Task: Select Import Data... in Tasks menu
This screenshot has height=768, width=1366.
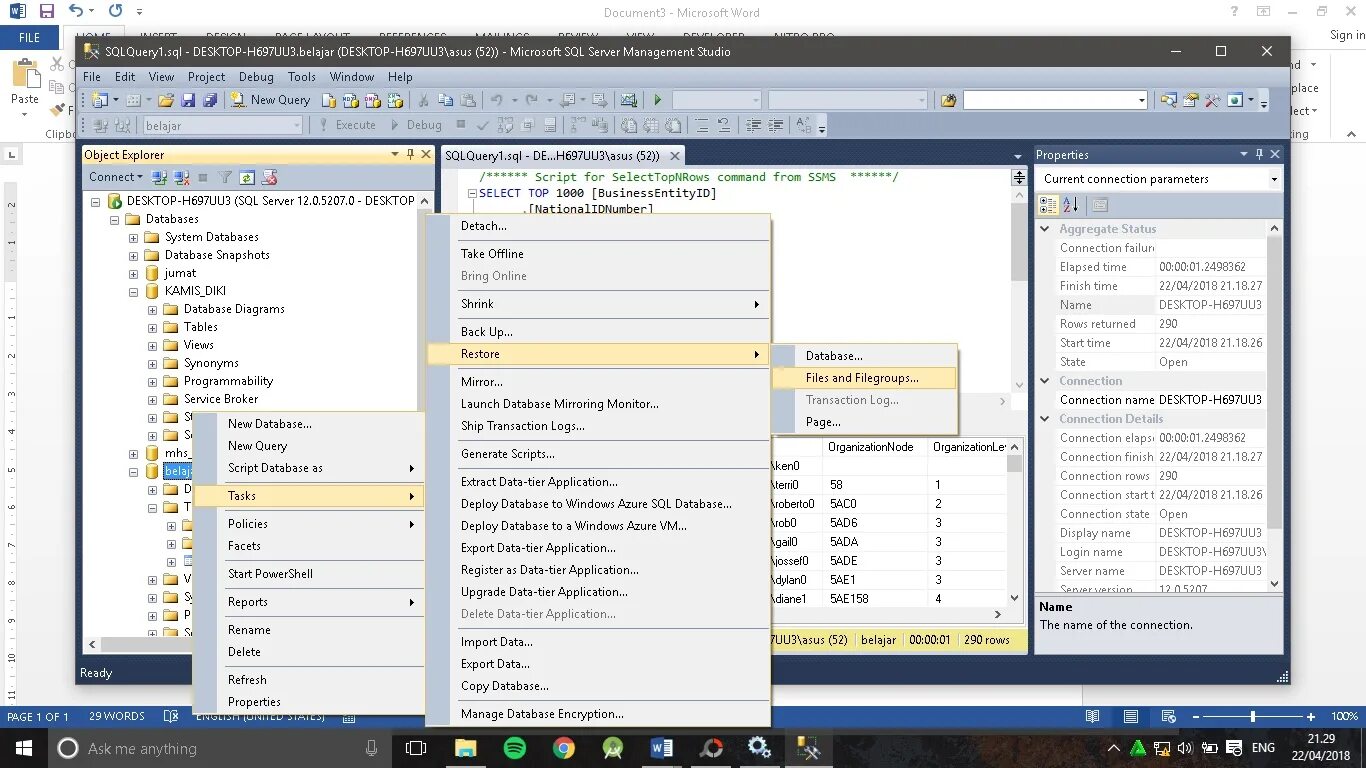Action: tap(598, 642)
